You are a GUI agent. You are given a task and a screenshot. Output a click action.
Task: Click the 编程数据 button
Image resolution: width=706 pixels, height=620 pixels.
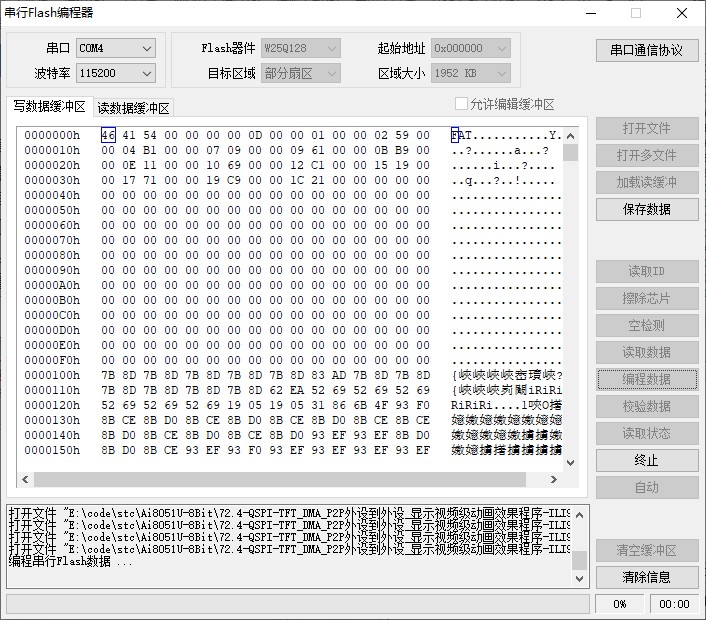[647, 379]
